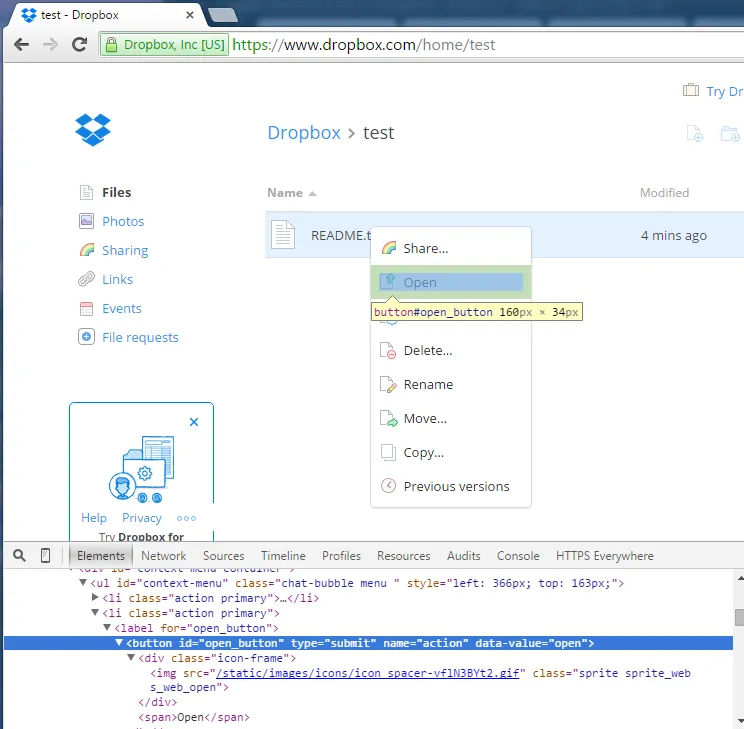Click the DevTools inspect magnifier icon

click(19, 555)
